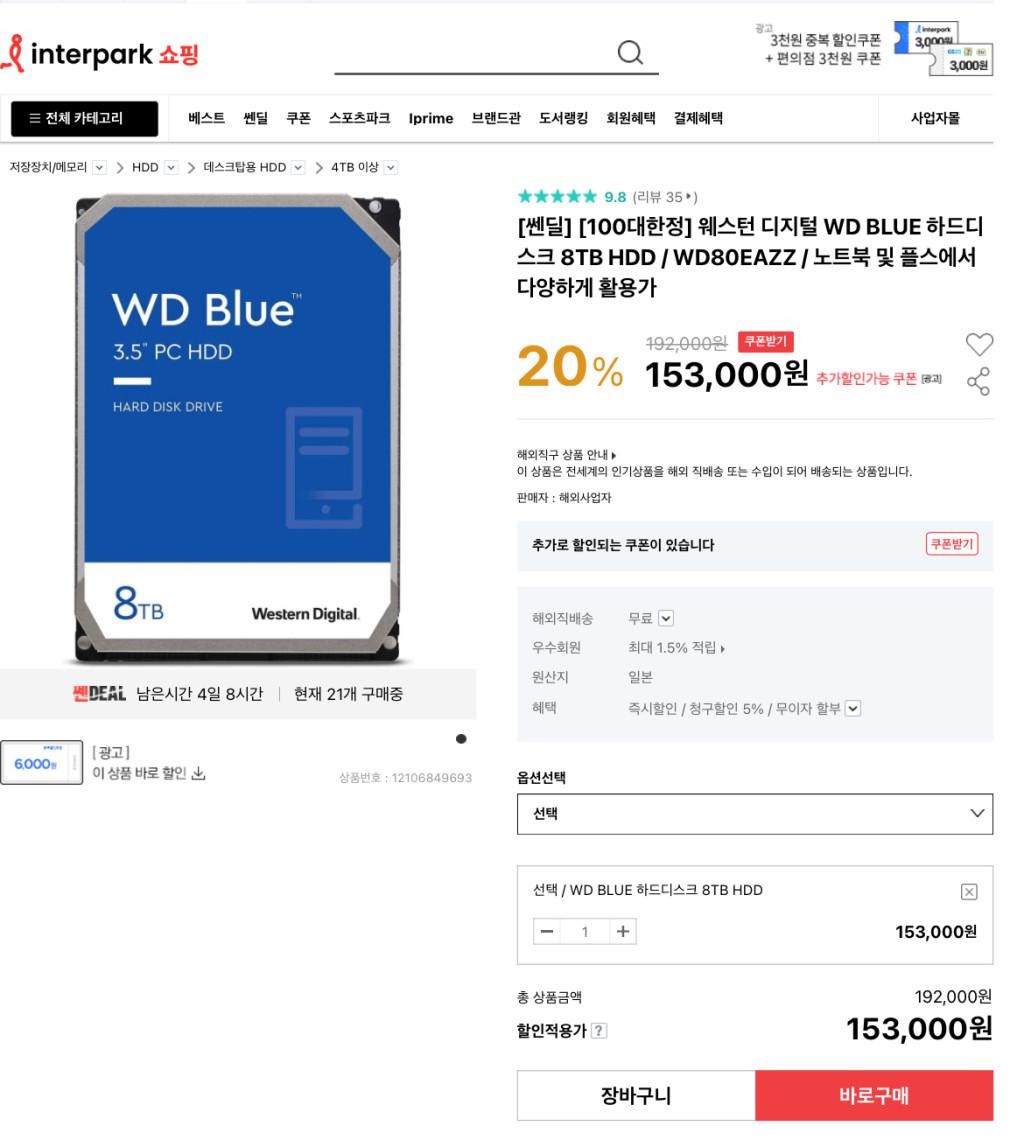Image resolution: width=1024 pixels, height=1147 pixels.
Task: Click the 할인적용가 question mark help icon
Action: coord(598,1031)
